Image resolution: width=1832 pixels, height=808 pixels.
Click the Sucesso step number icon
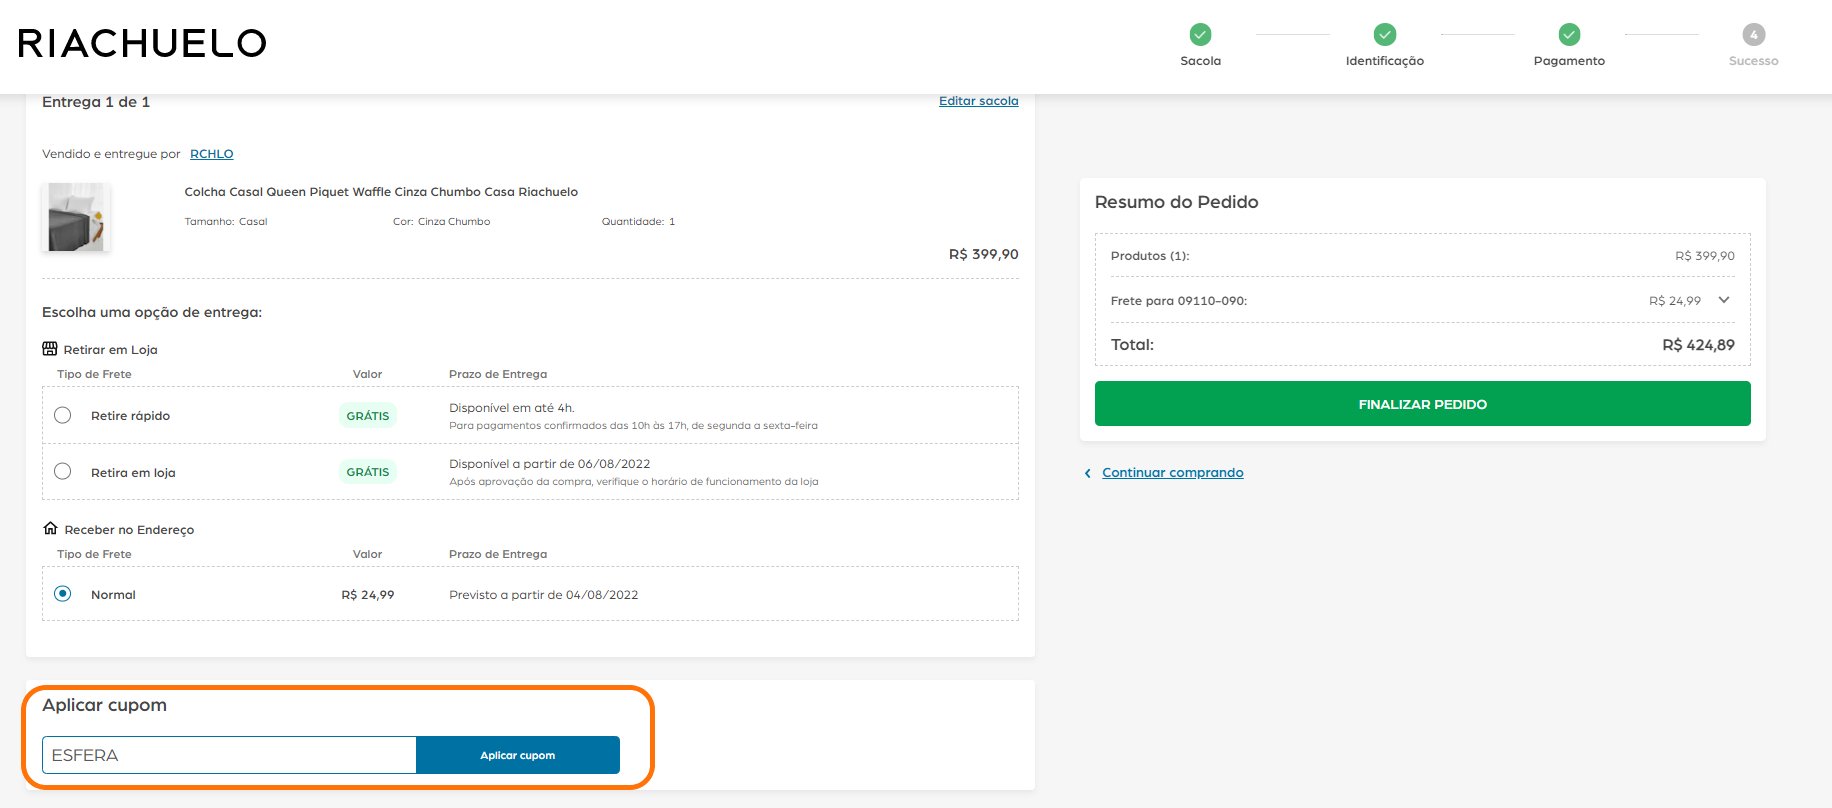[x=1753, y=35]
